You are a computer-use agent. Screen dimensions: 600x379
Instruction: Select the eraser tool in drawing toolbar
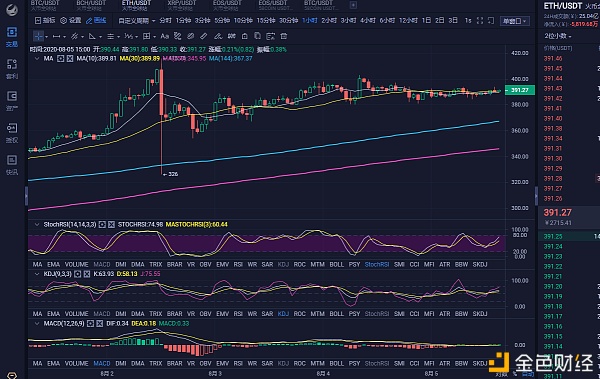tap(218, 36)
